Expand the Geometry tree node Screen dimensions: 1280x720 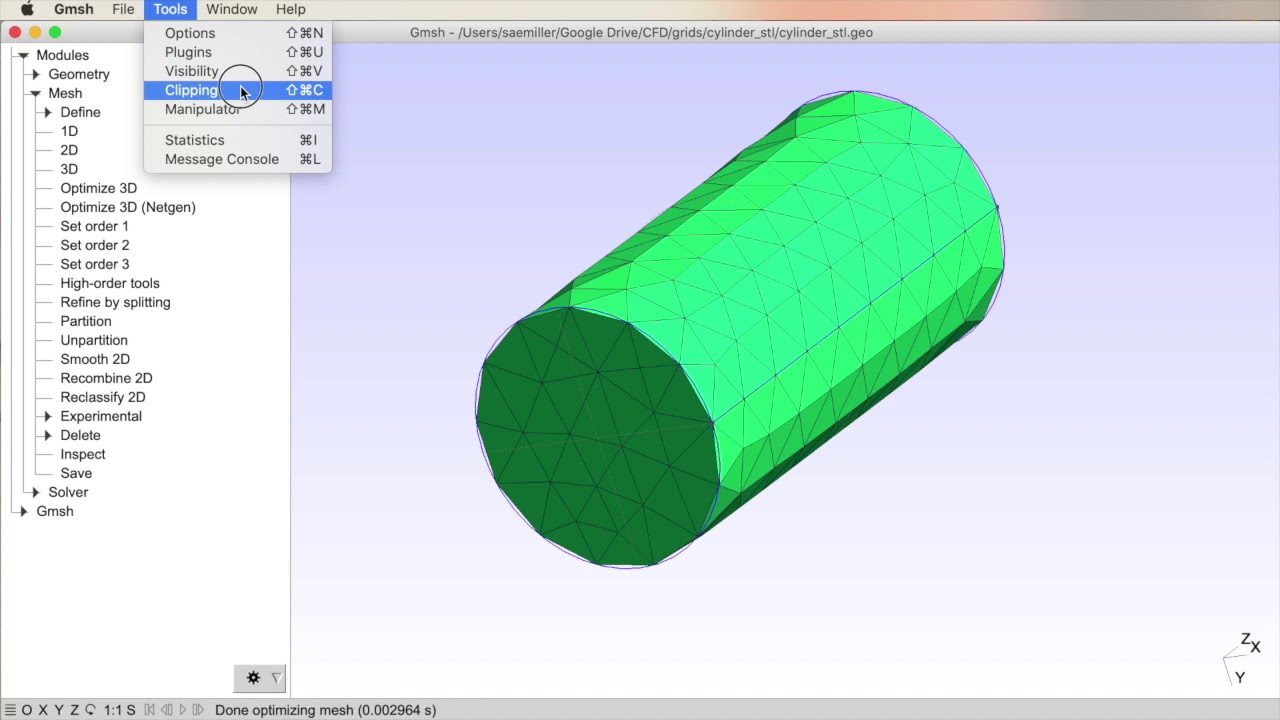click(35, 74)
